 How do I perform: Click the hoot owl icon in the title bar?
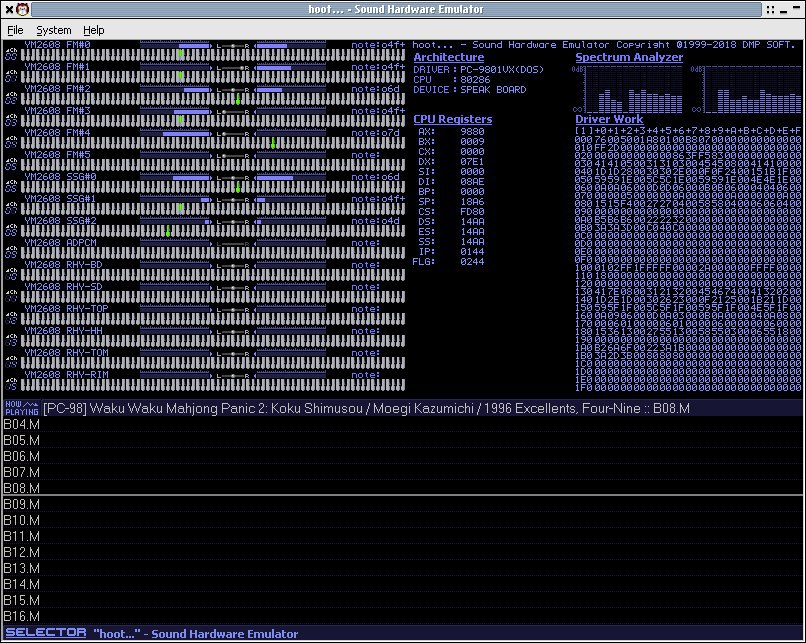[x=23, y=9]
